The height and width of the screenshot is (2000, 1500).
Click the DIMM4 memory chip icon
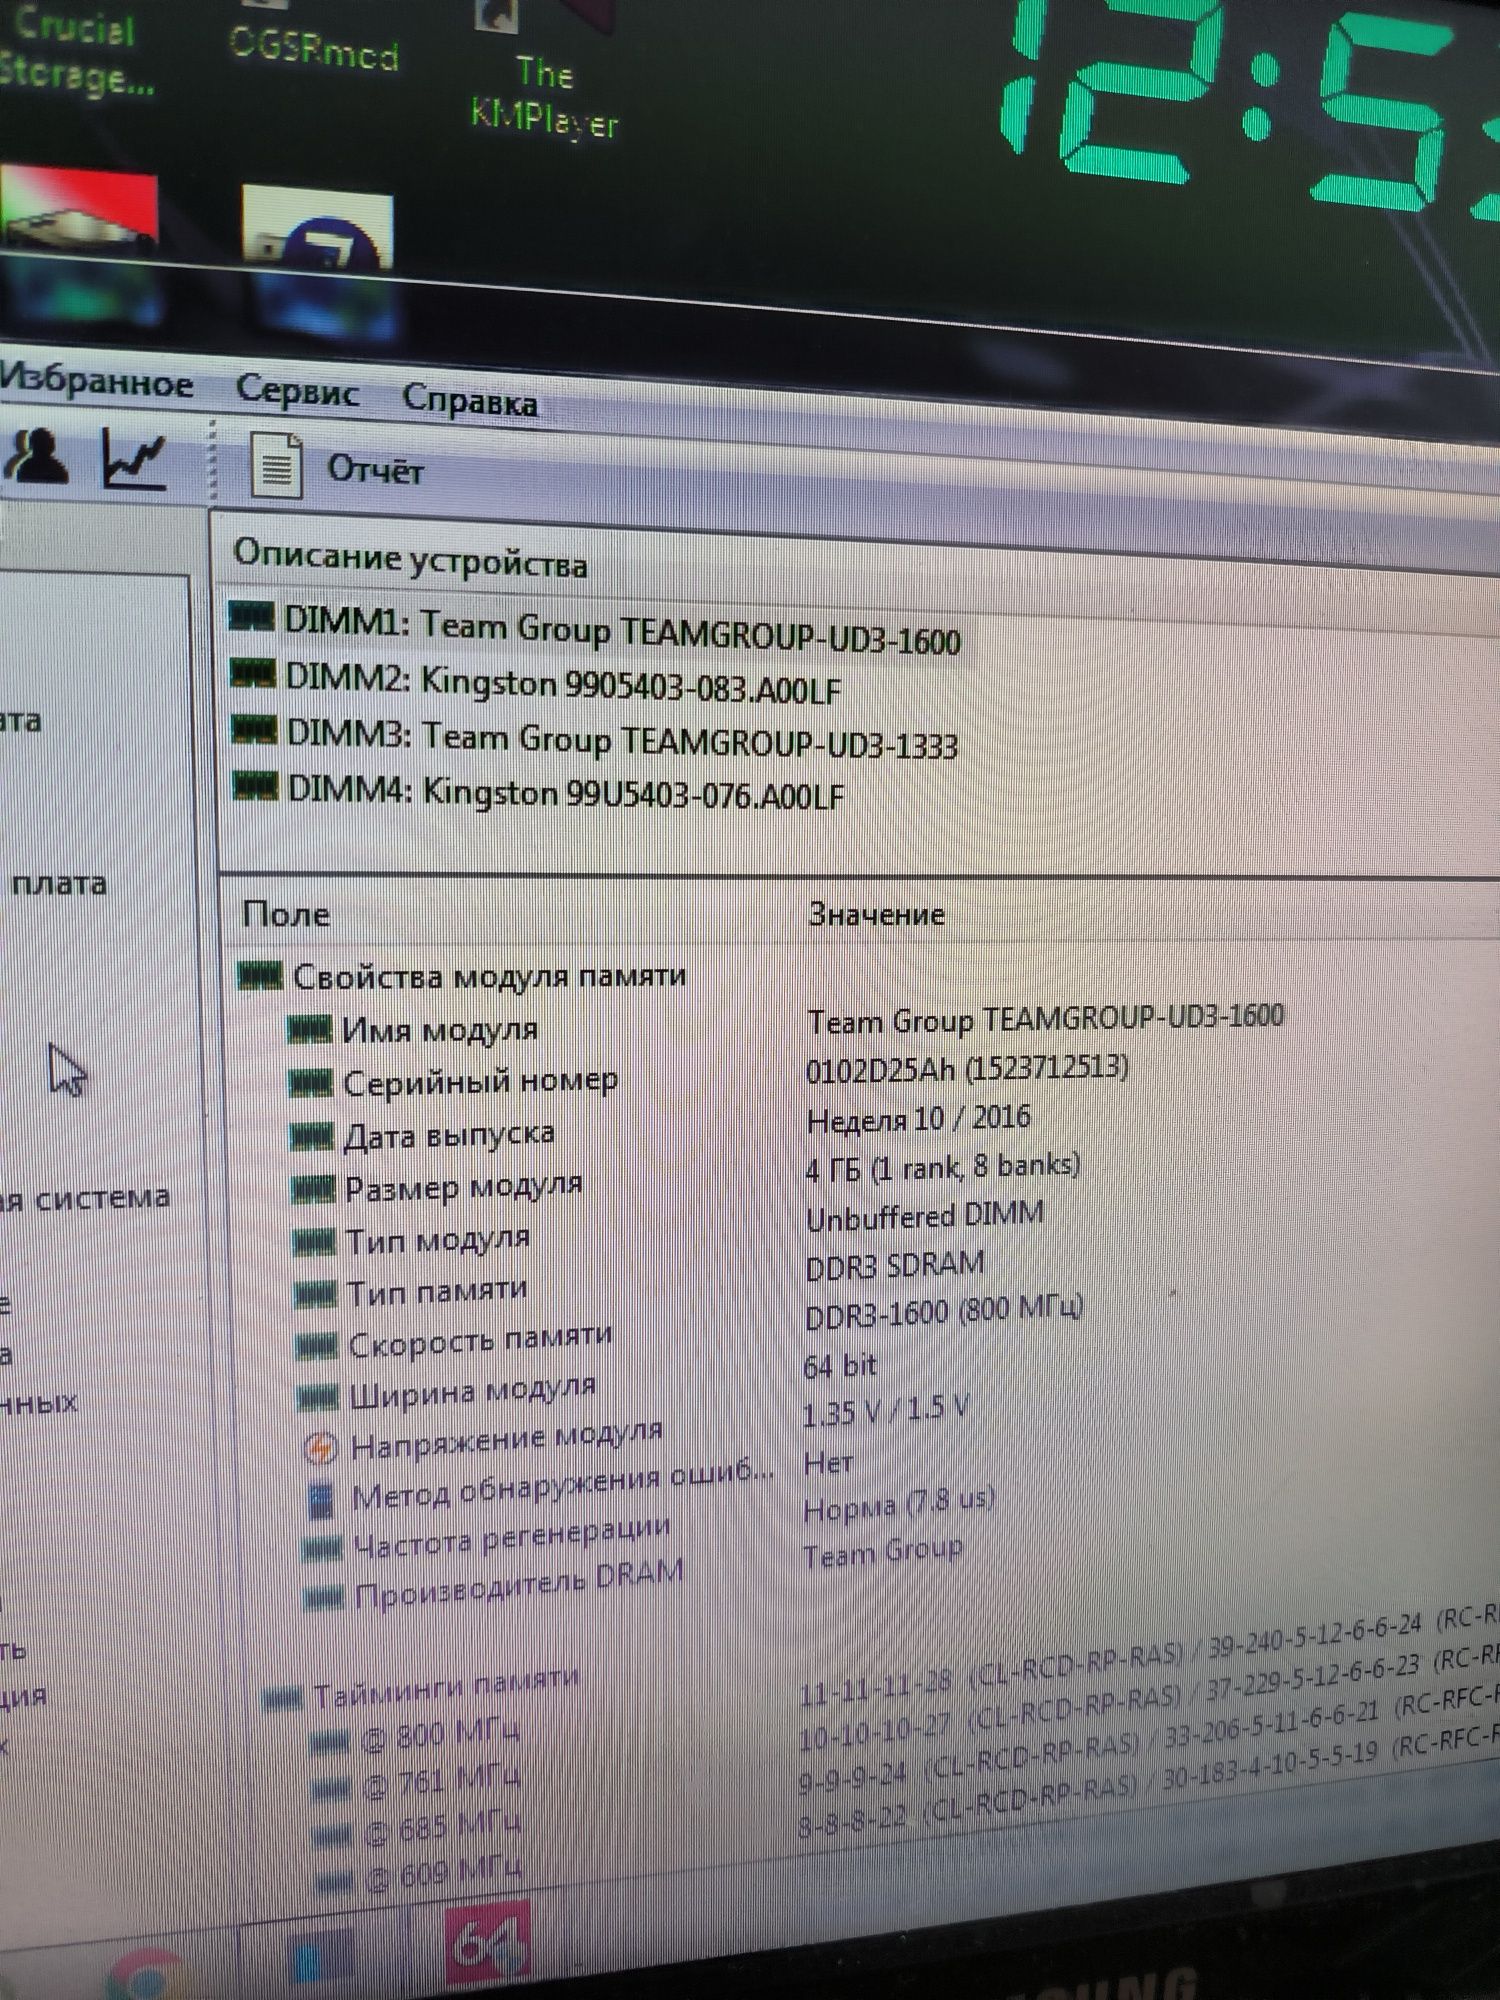coord(255,786)
